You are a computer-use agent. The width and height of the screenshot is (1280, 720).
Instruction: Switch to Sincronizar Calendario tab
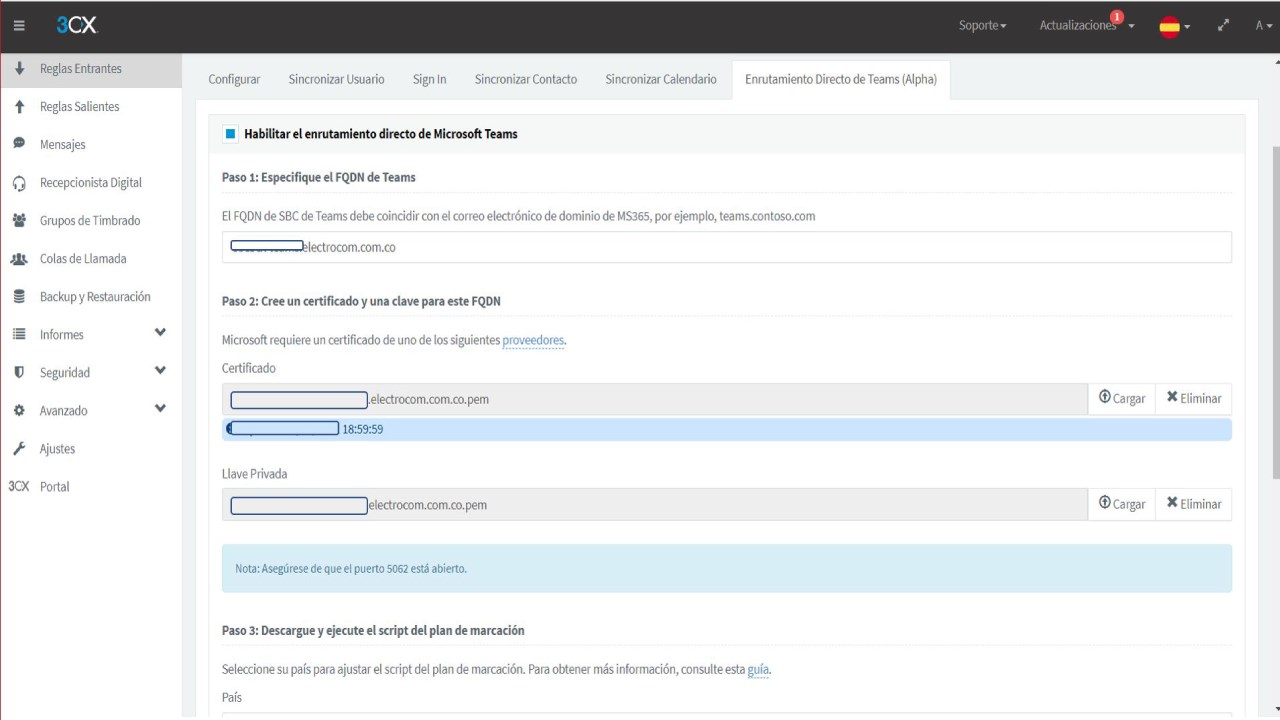click(x=660, y=80)
